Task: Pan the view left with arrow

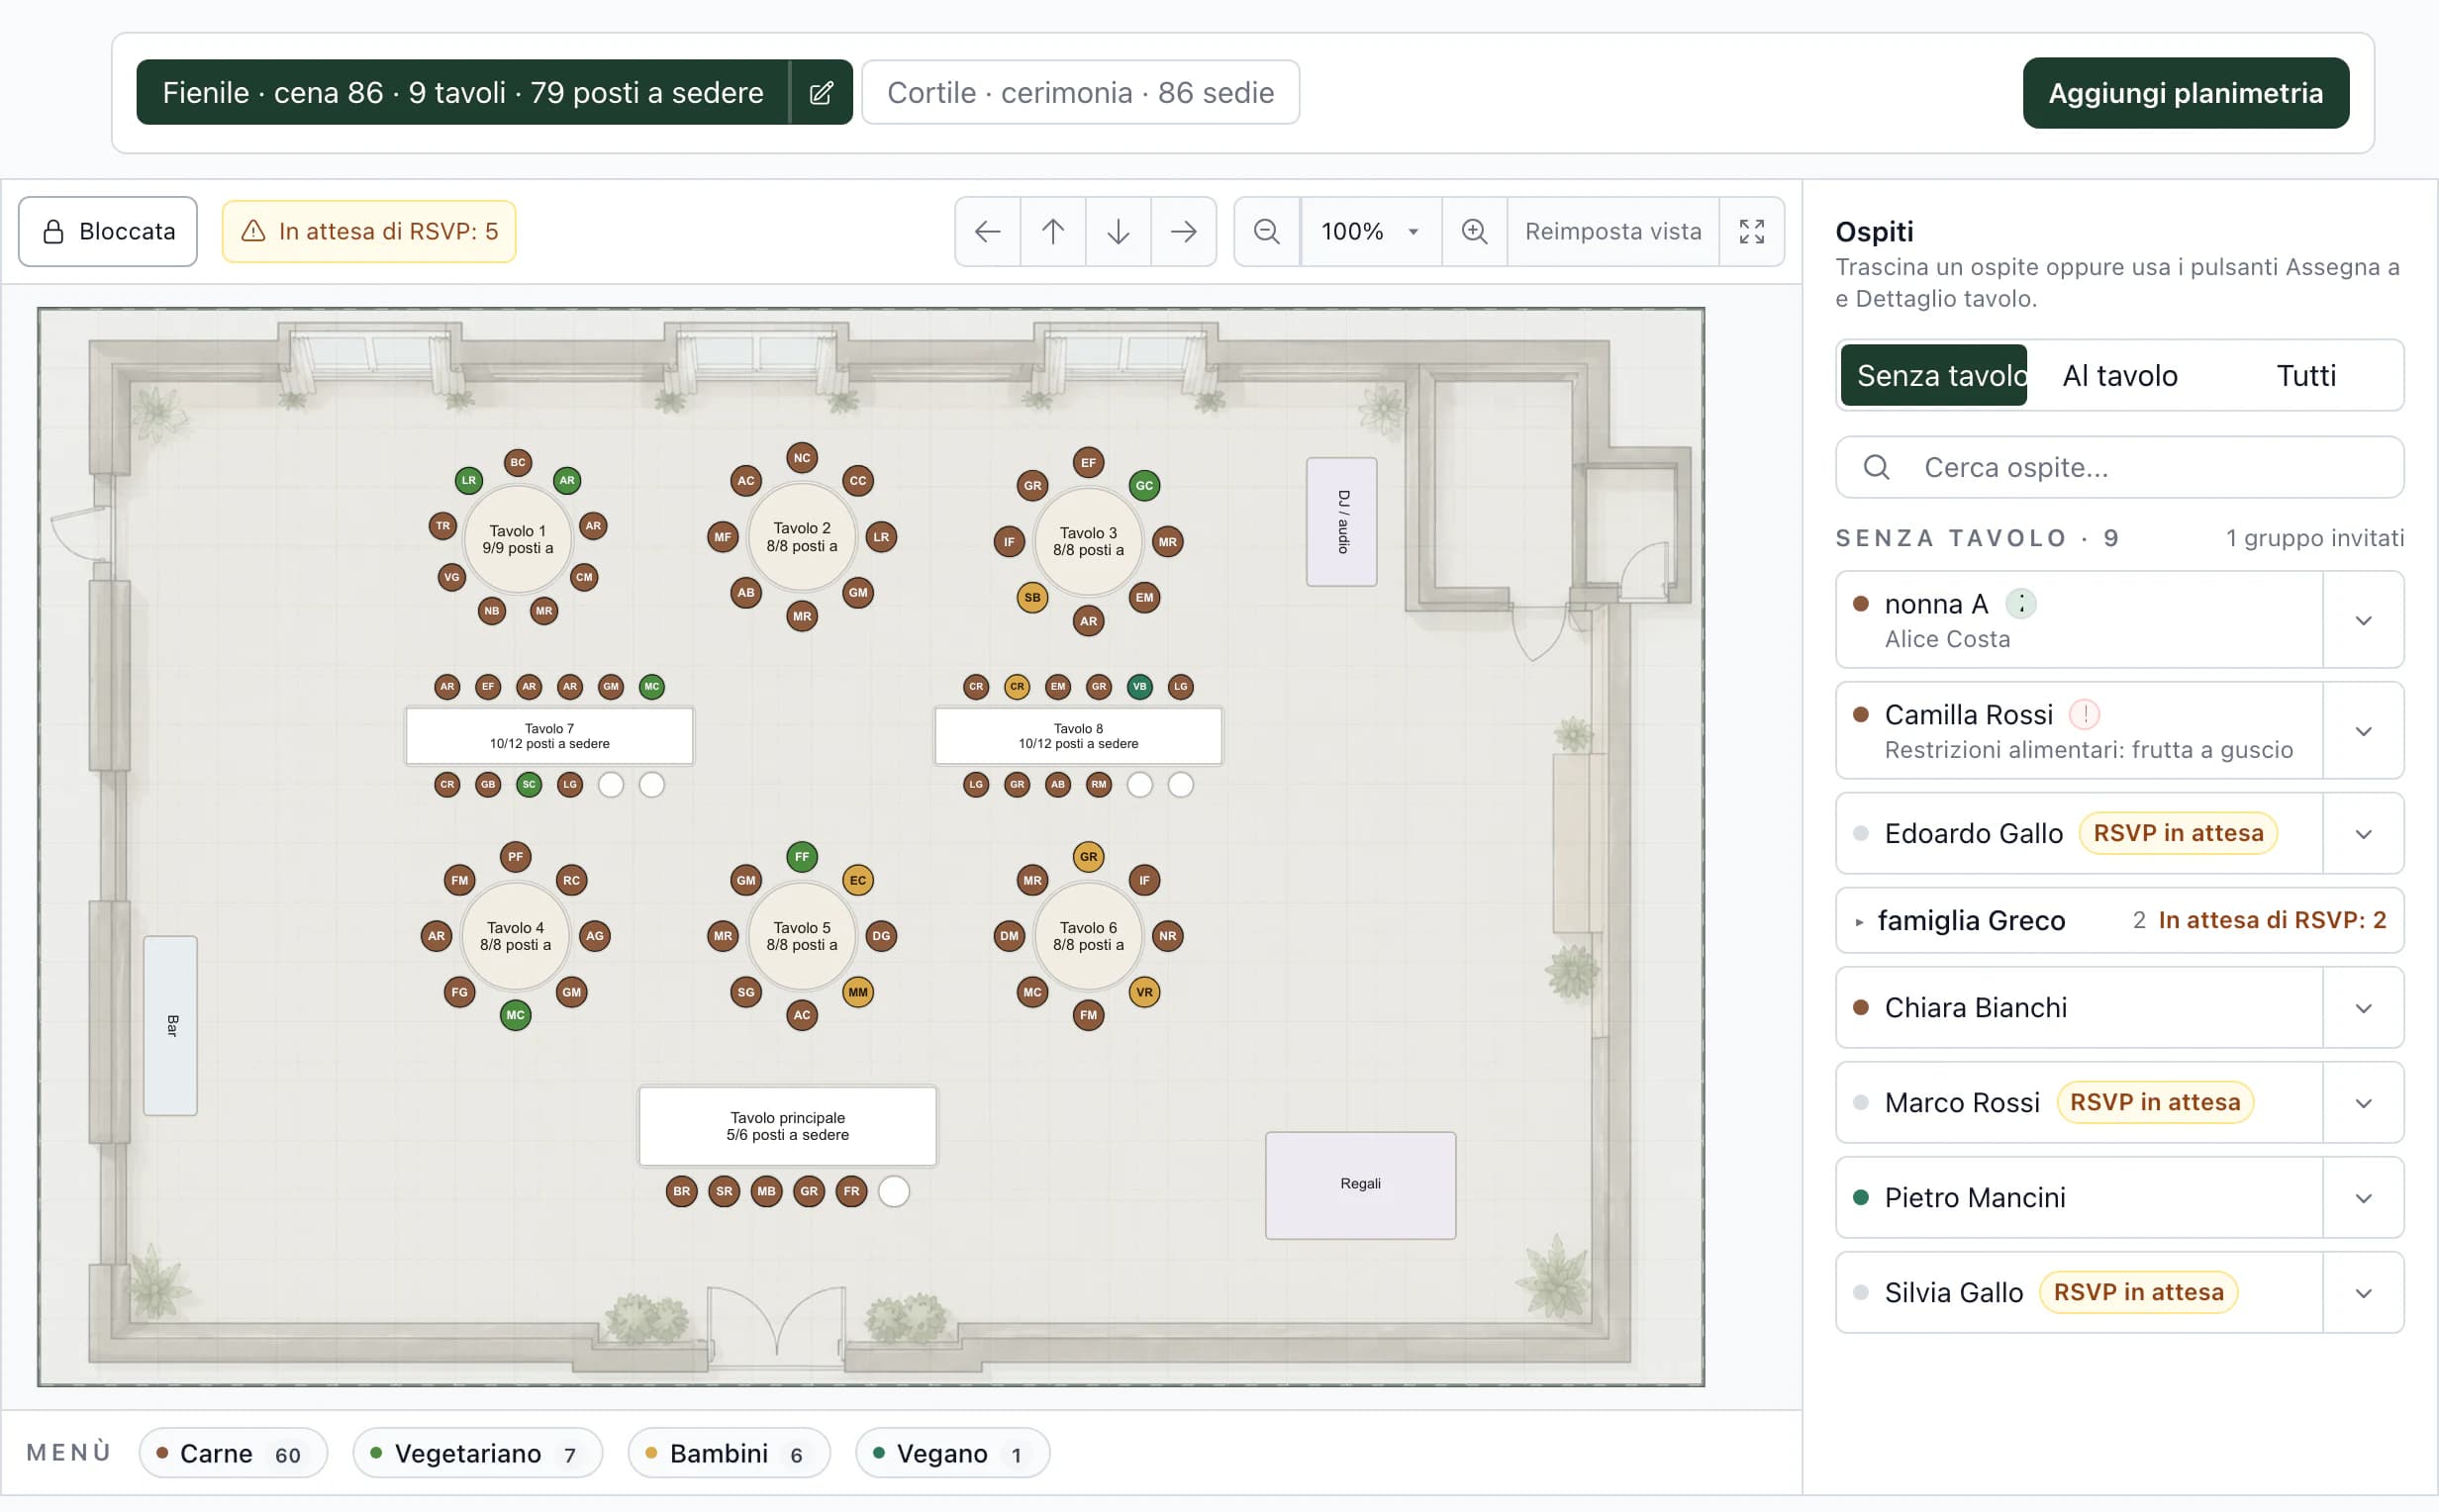Action: pyautogui.click(x=988, y=232)
